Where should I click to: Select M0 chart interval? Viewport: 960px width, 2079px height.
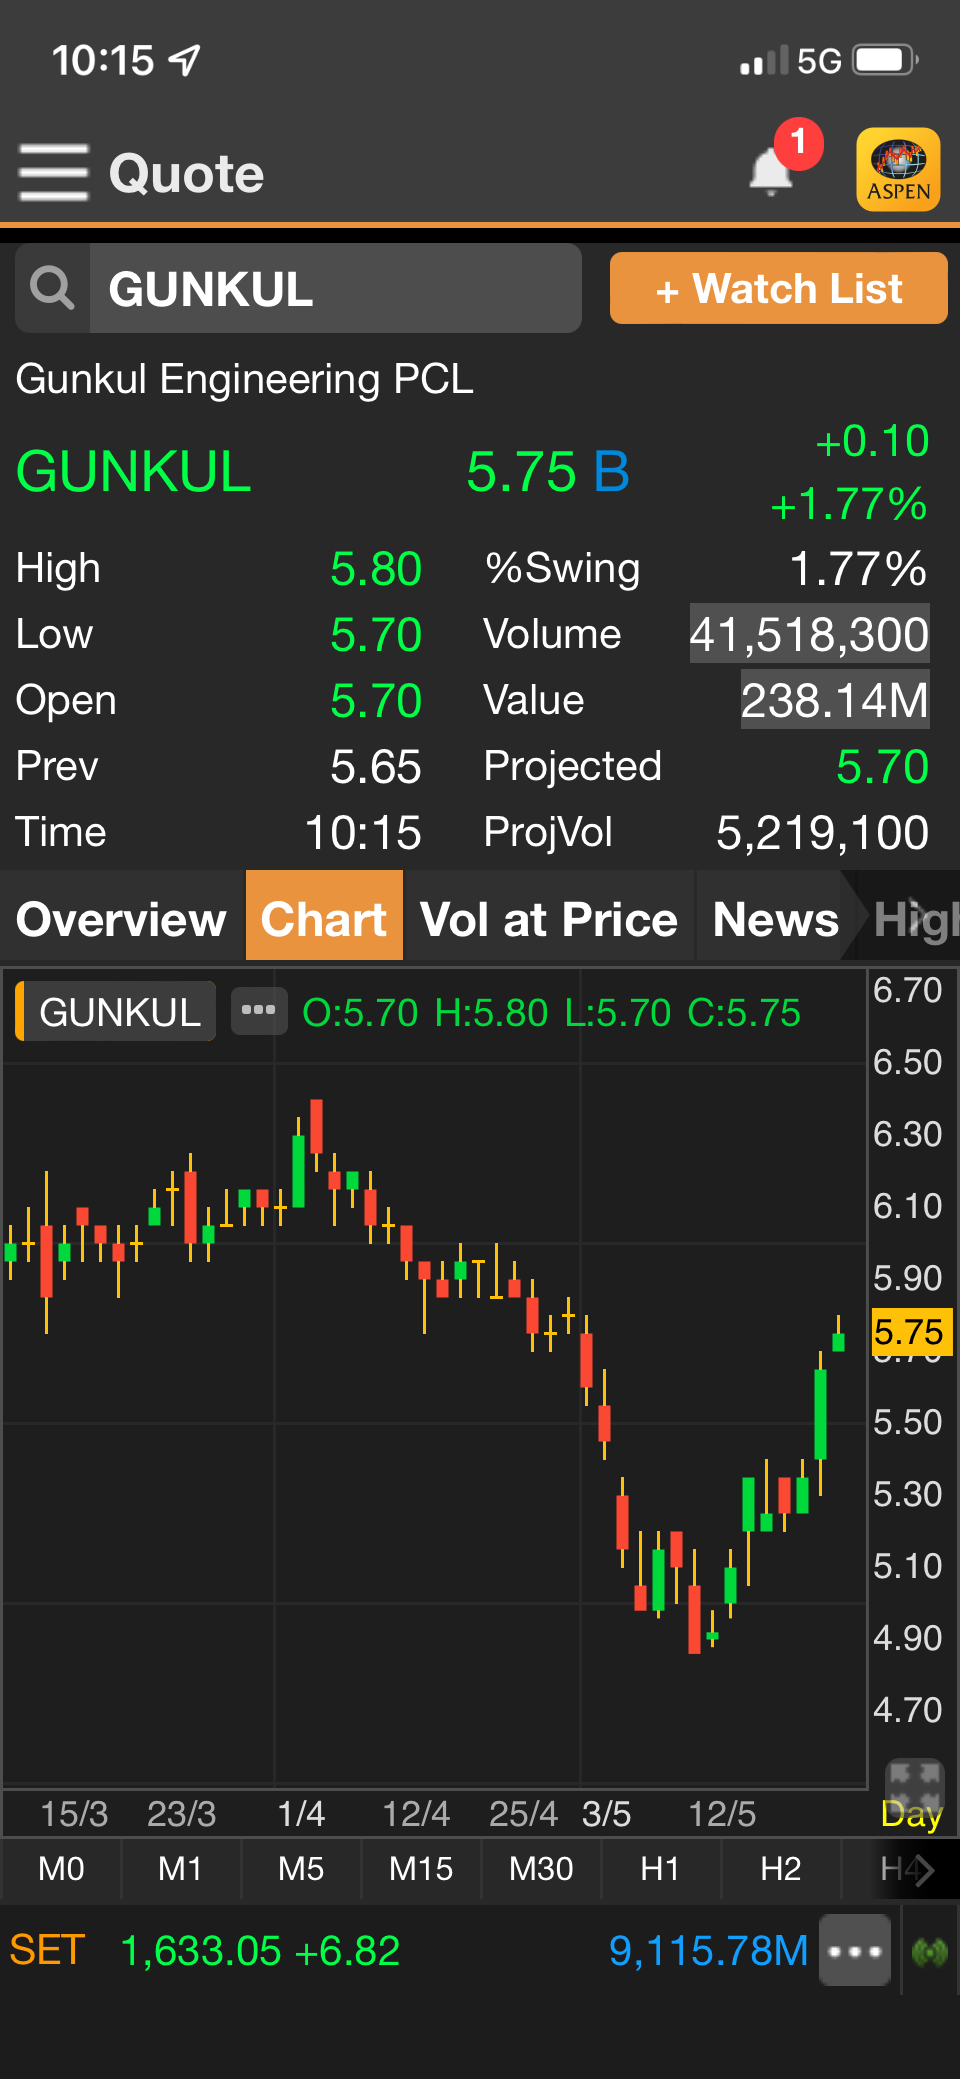pyautogui.click(x=61, y=1868)
